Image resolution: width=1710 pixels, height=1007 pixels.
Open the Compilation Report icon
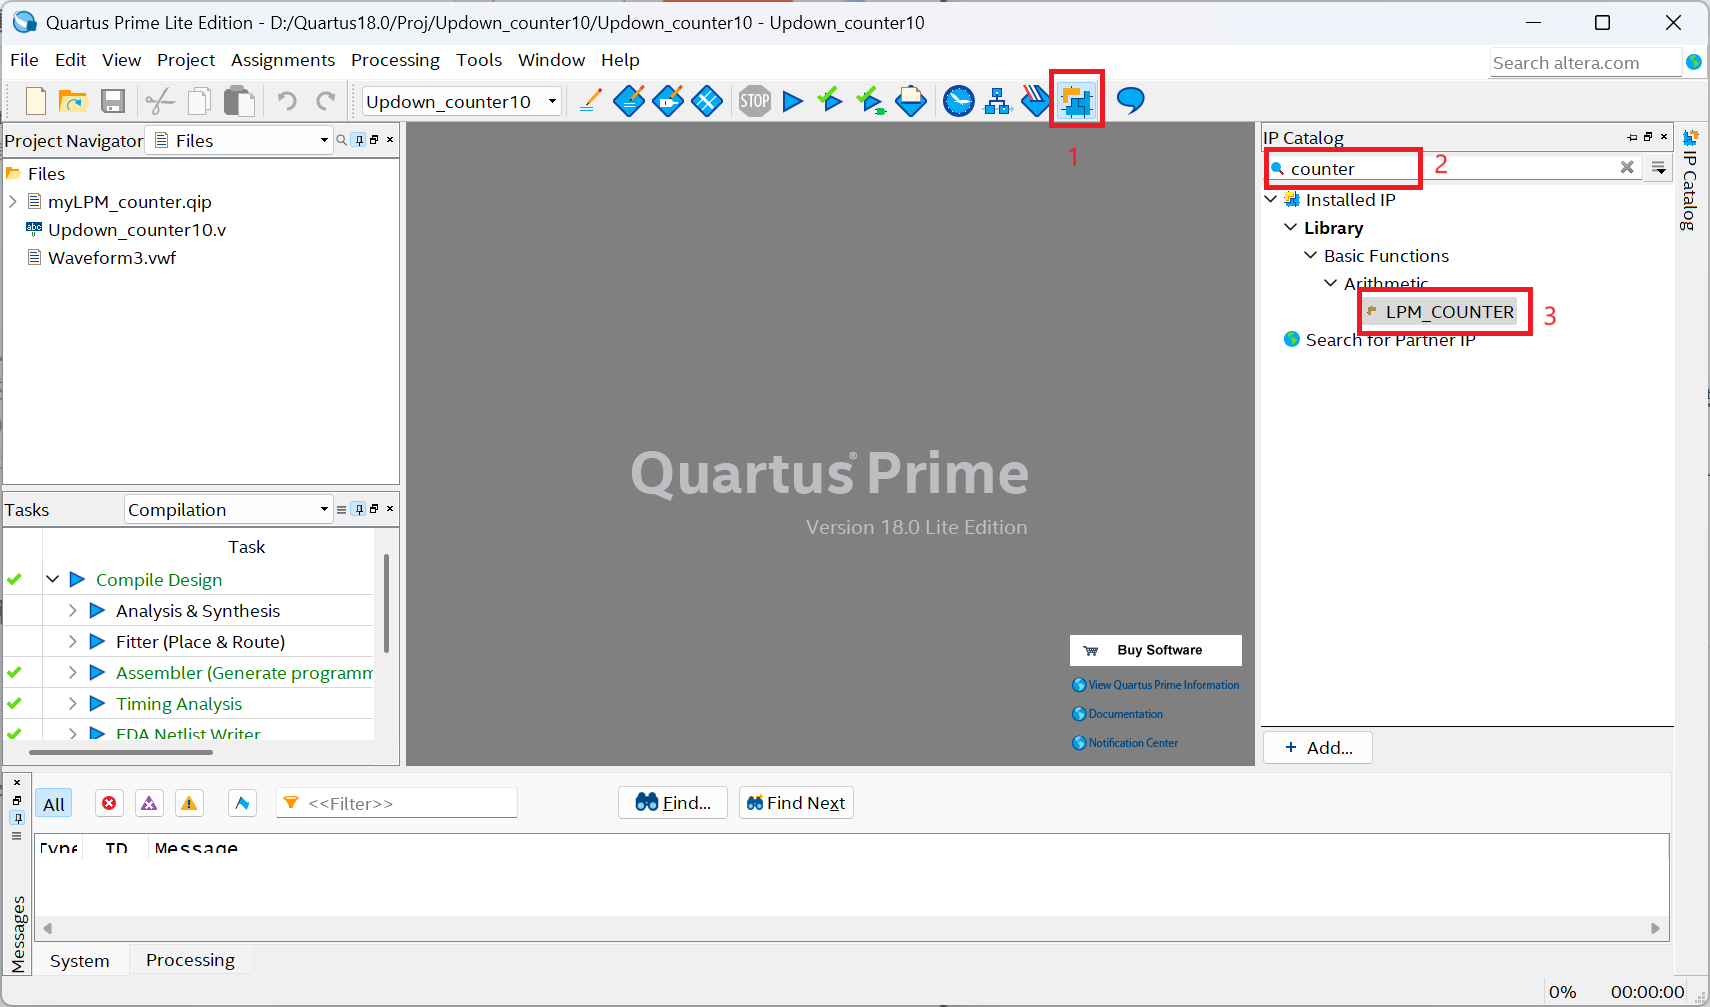click(x=911, y=101)
